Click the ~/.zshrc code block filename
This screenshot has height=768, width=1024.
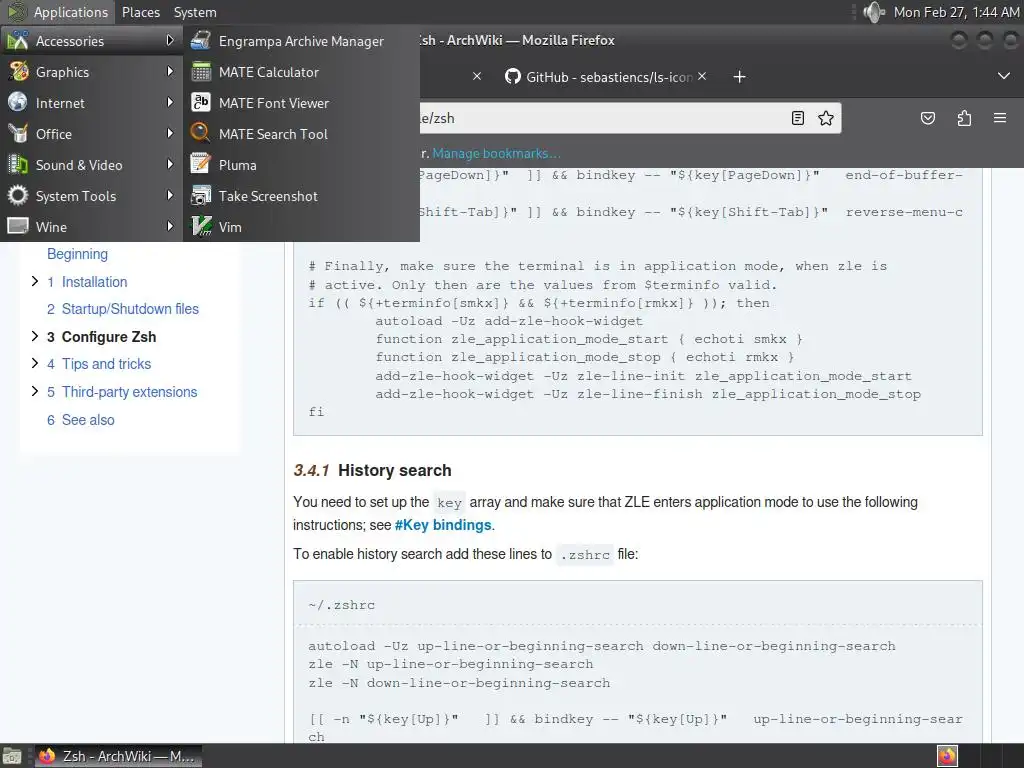(342, 605)
